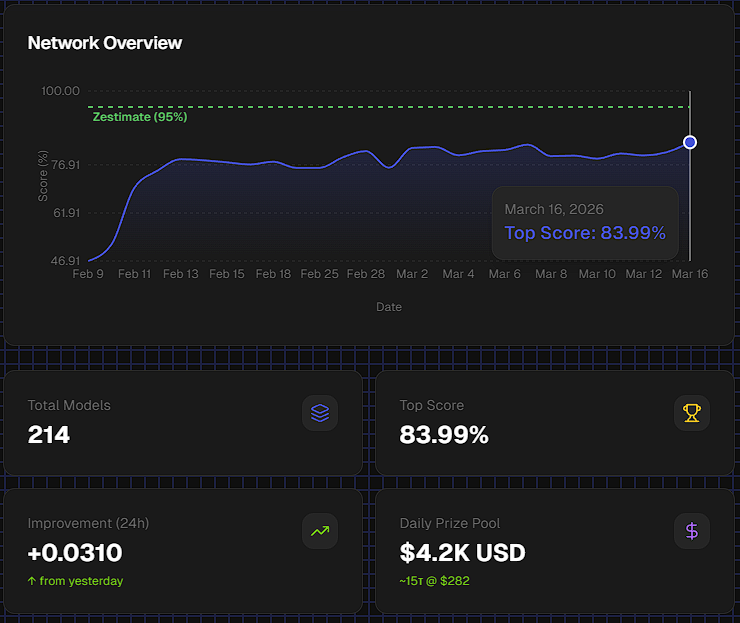Click the tooltip text 'Top Score: 83.99%'
This screenshot has width=740, height=623.
point(585,233)
